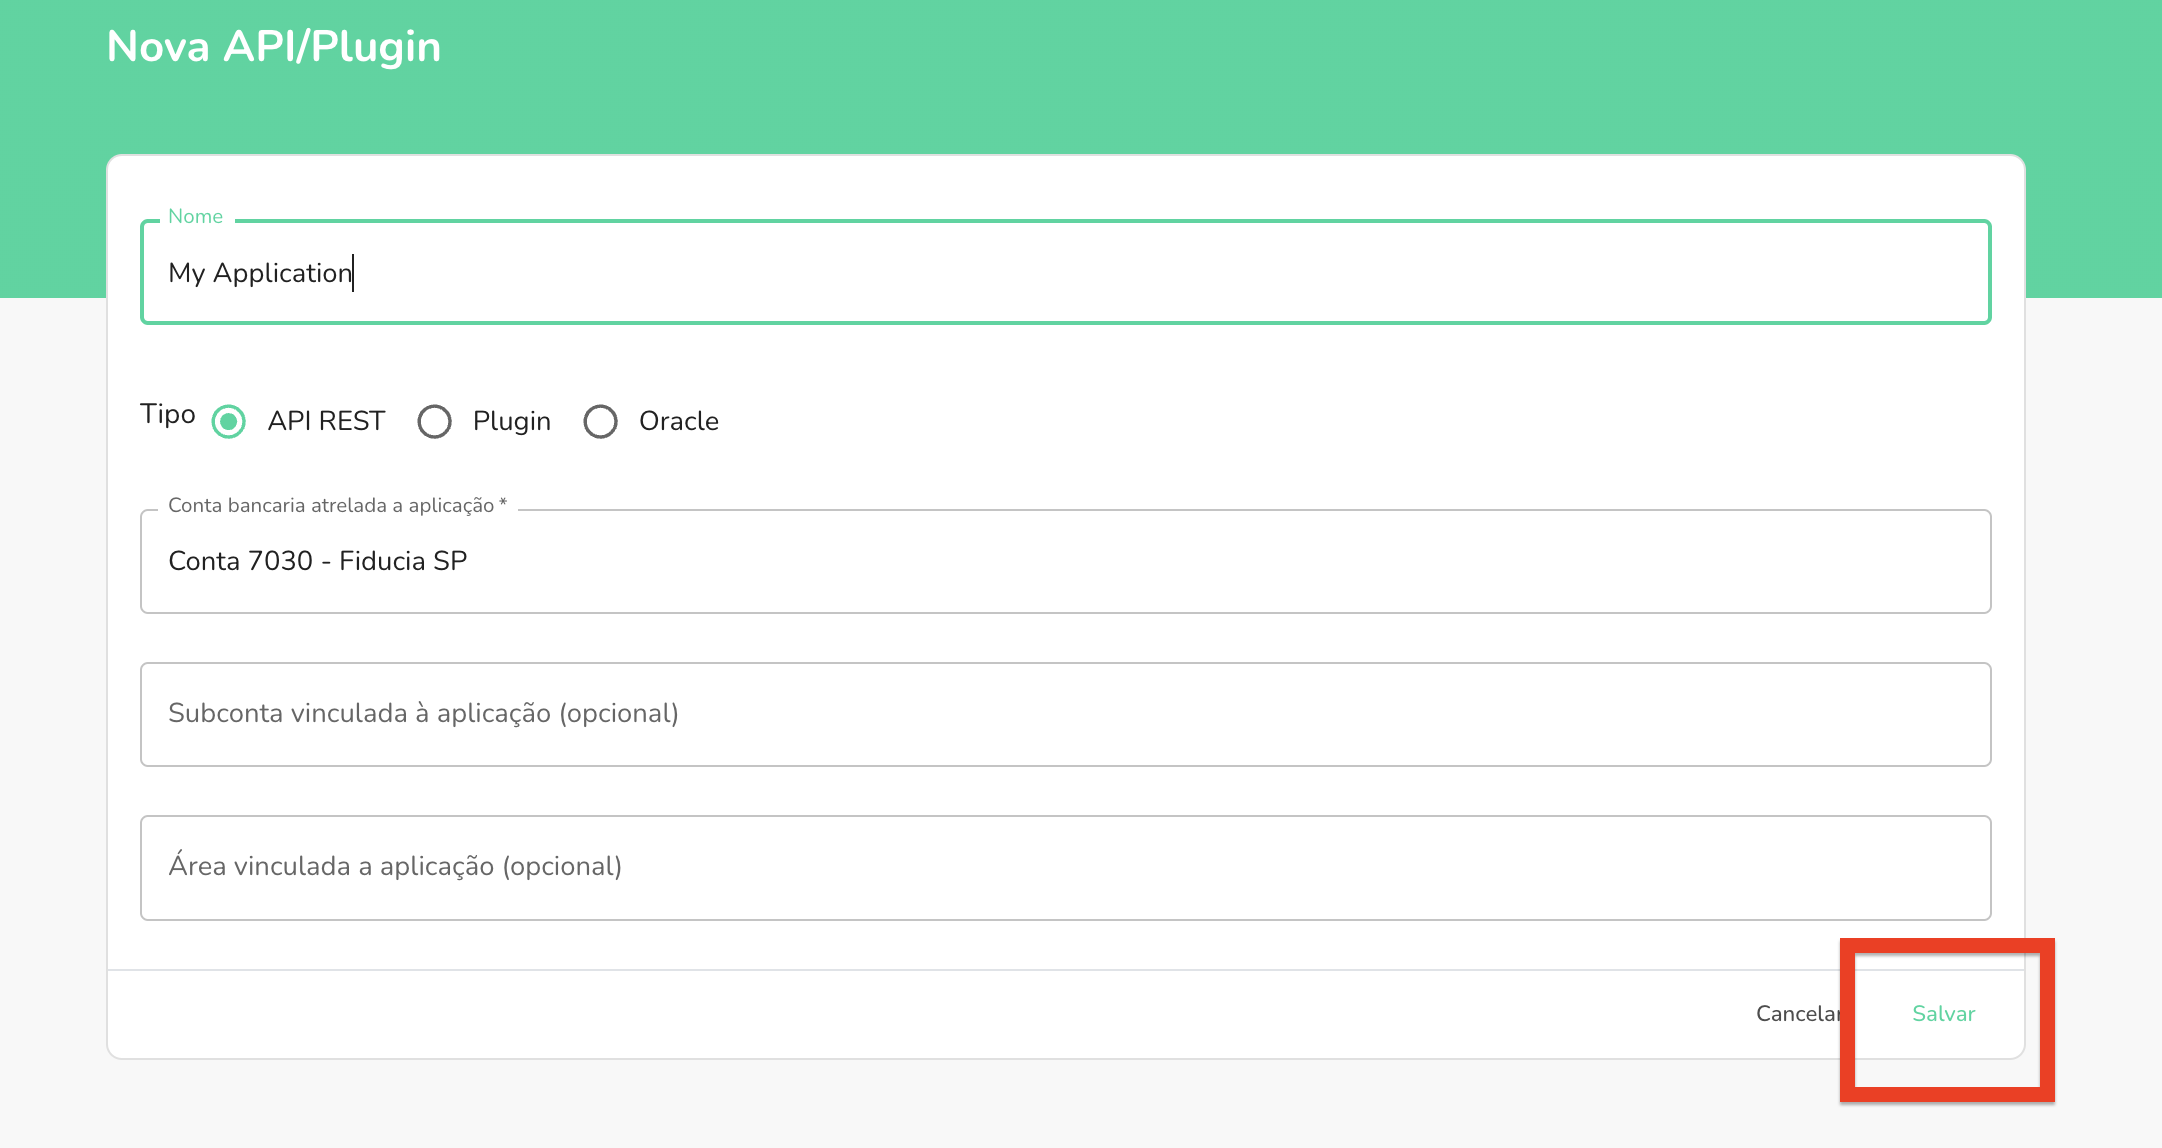Open the Área vinculada a aplicação field

(1065, 867)
